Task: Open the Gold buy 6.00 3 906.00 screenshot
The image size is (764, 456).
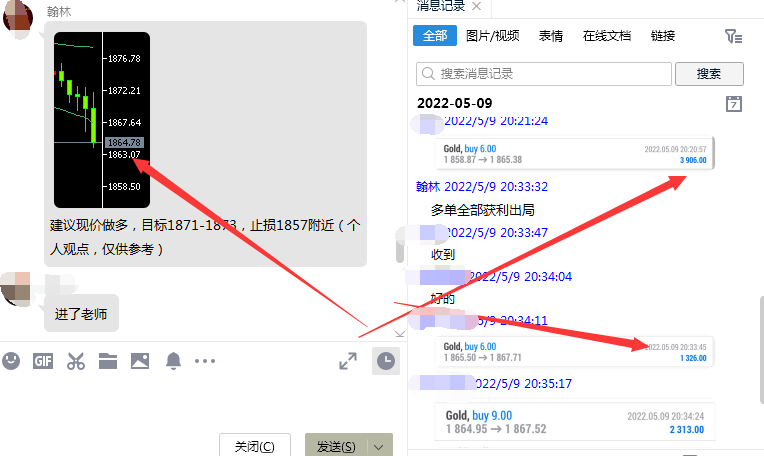Action: click(574, 153)
